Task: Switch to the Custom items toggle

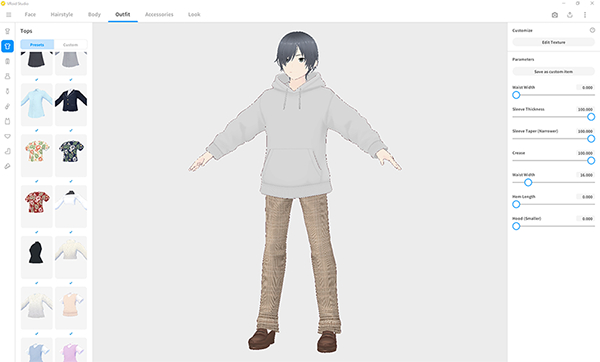Action: [70, 45]
